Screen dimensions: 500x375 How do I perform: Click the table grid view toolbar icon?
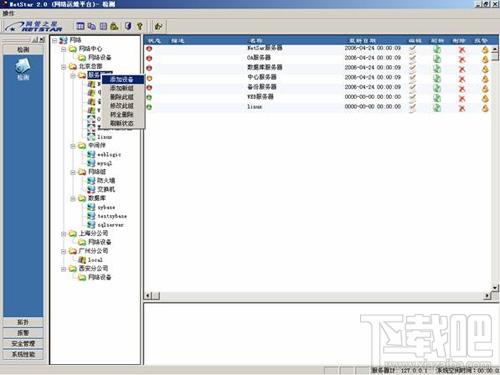[80, 26]
